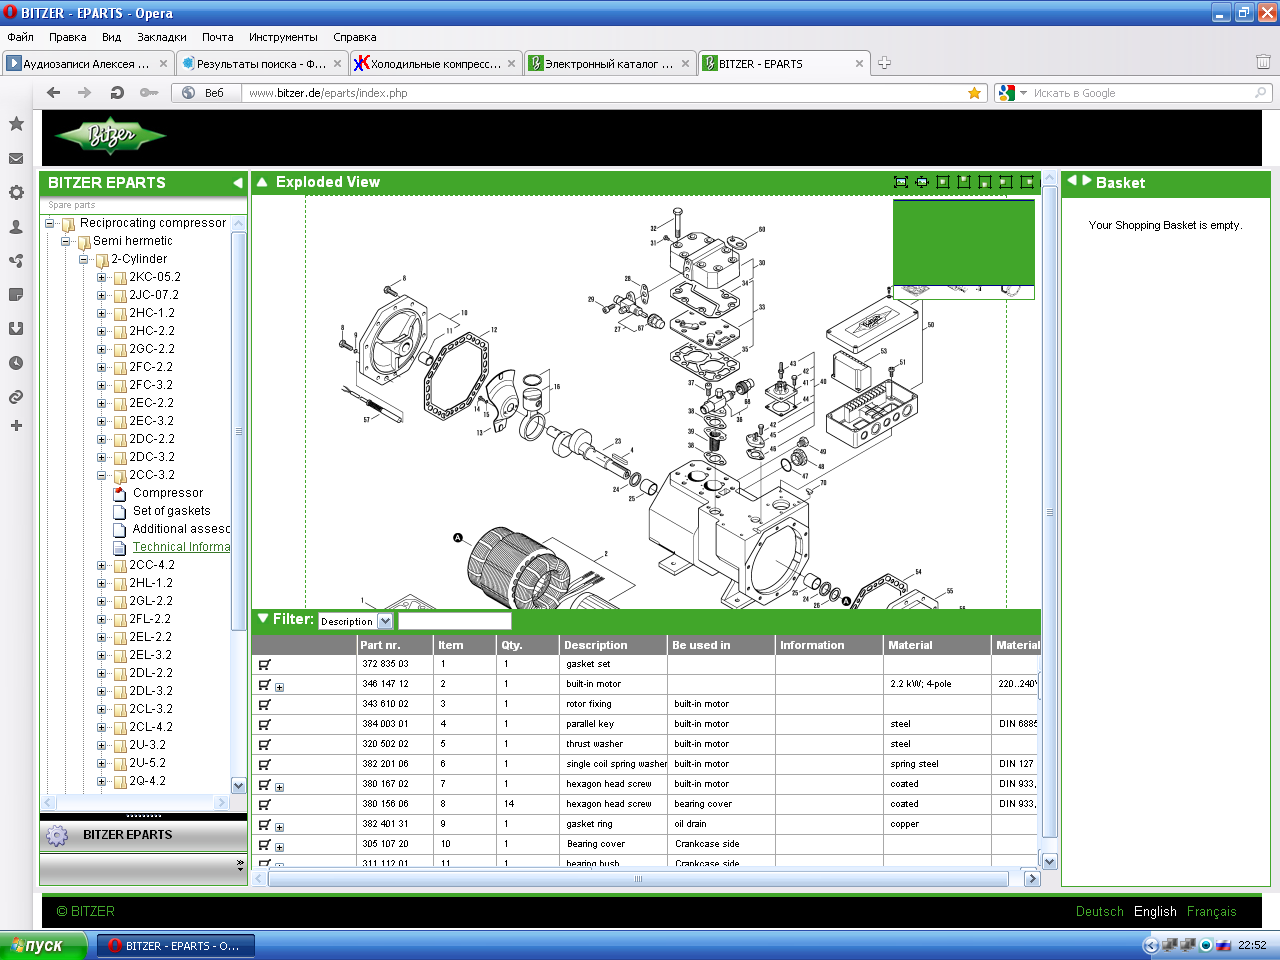Select English language link
Image resolution: width=1280 pixels, height=960 pixels.
coord(1155,911)
